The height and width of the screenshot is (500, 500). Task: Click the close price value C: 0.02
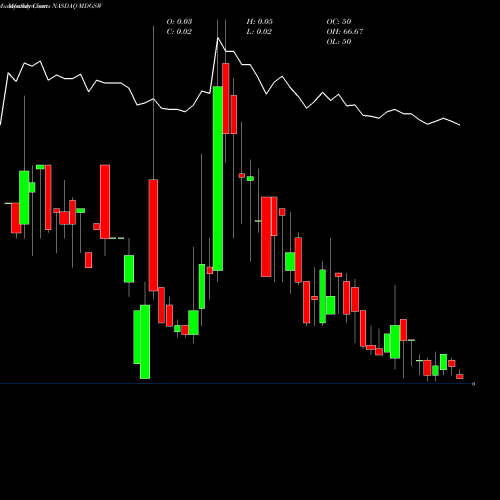pos(179,32)
